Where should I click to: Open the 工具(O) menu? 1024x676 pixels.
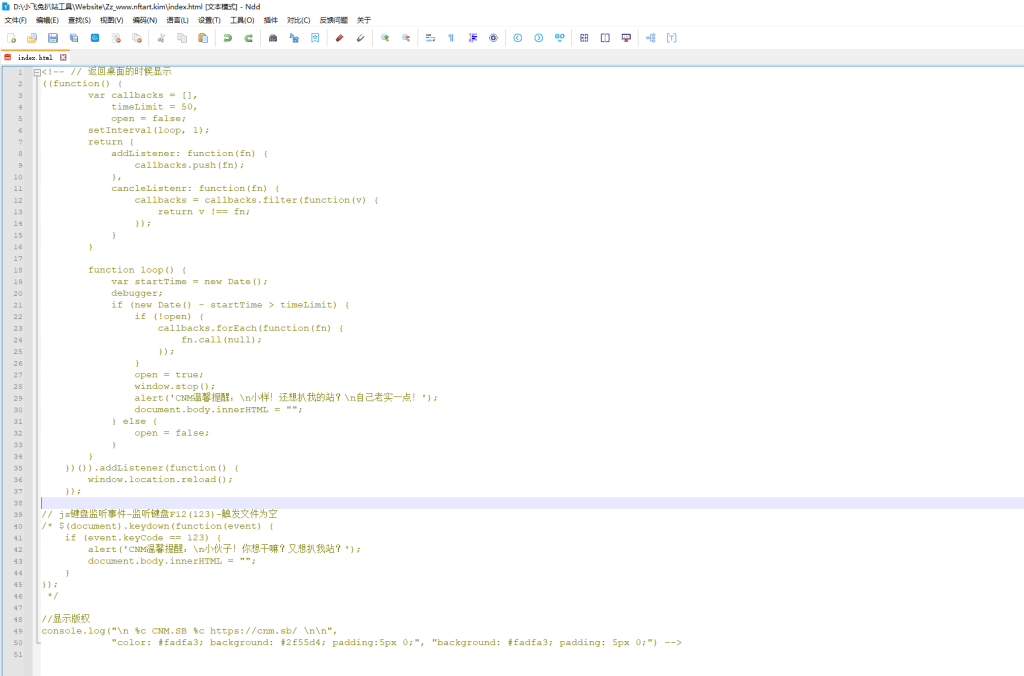[242, 20]
